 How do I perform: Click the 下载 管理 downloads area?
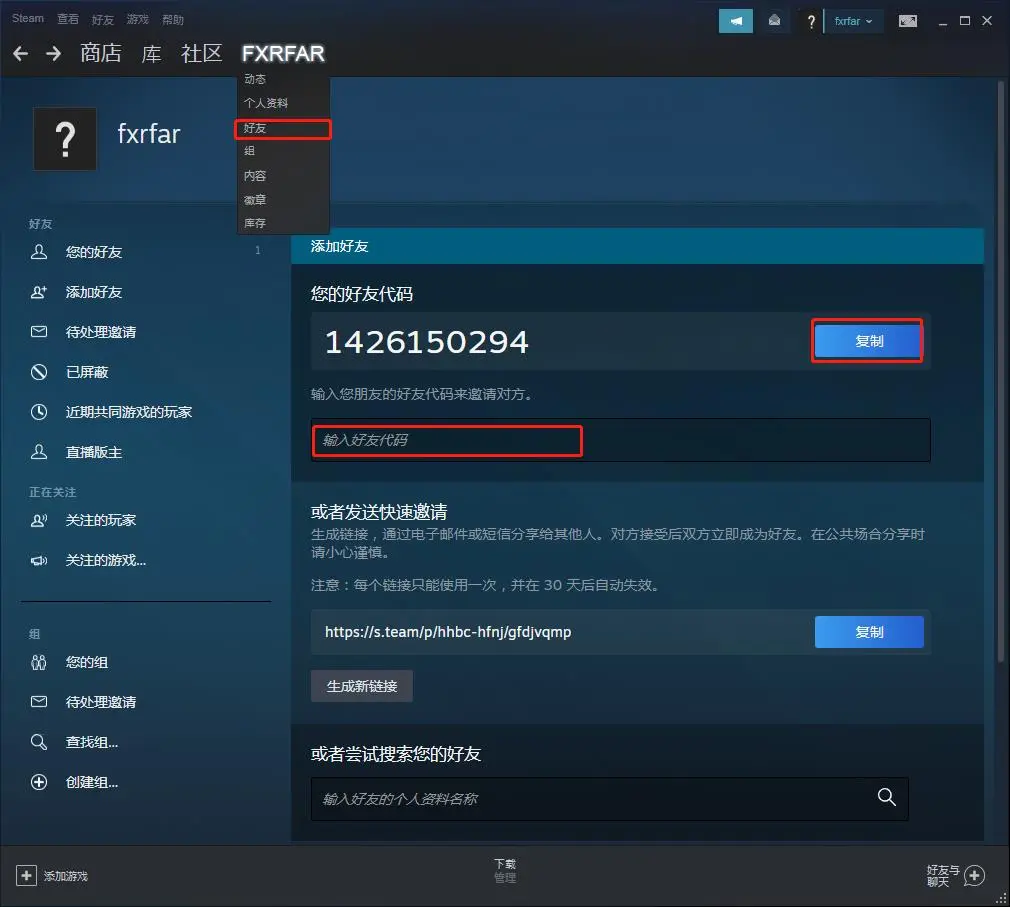point(505,870)
